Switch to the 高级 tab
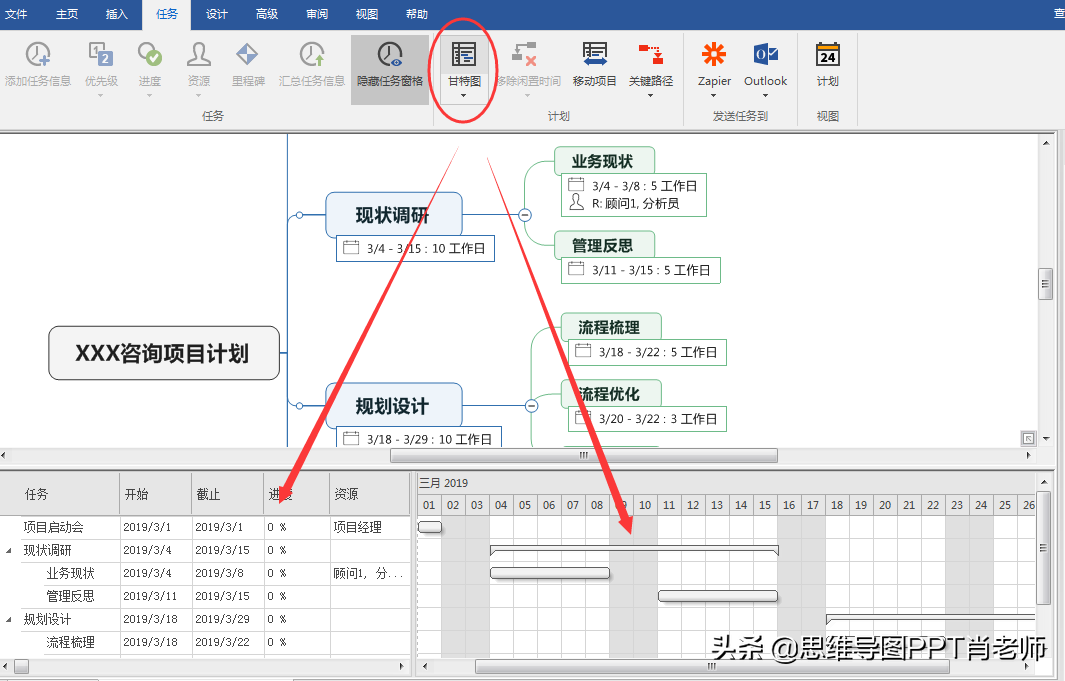 point(267,14)
